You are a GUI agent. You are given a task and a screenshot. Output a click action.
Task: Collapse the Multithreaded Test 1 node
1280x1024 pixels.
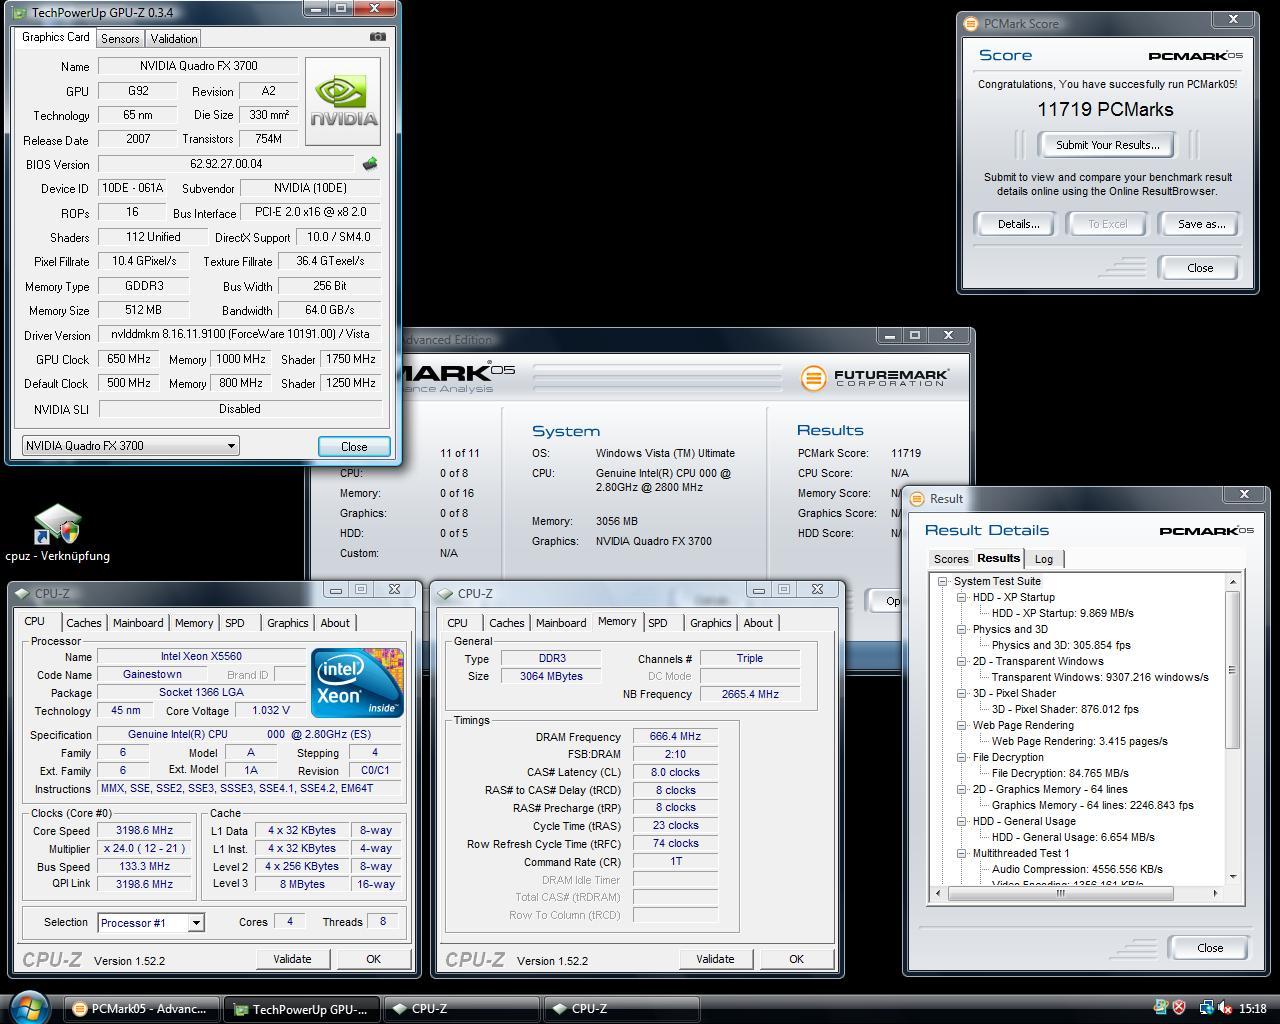click(961, 853)
